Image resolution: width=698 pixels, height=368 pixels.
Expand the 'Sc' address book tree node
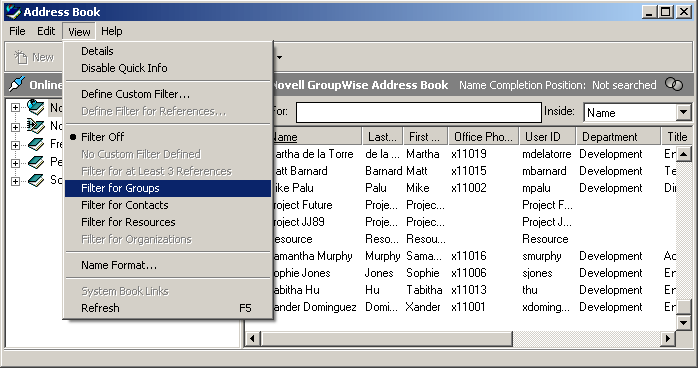[15, 182]
